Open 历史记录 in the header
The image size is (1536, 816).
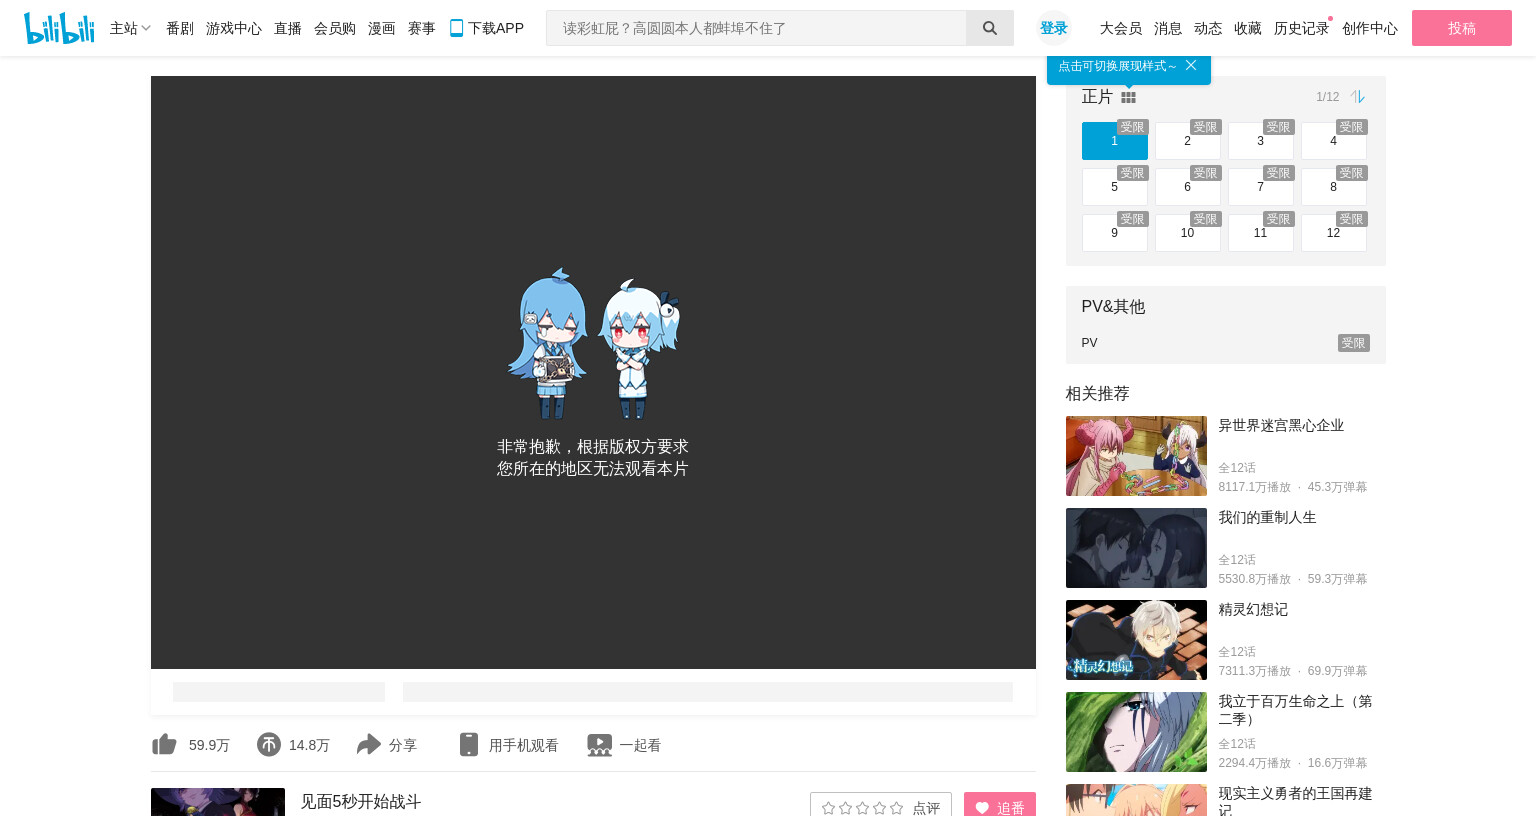click(x=1302, y=28)
